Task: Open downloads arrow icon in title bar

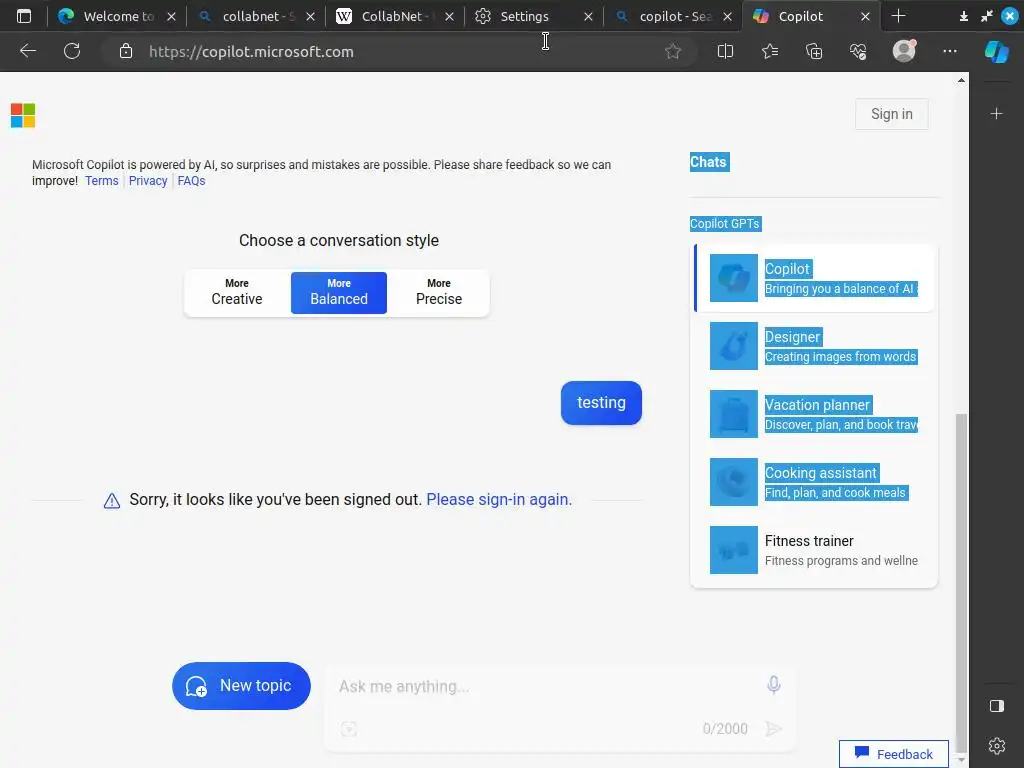Action: point(964,16)
